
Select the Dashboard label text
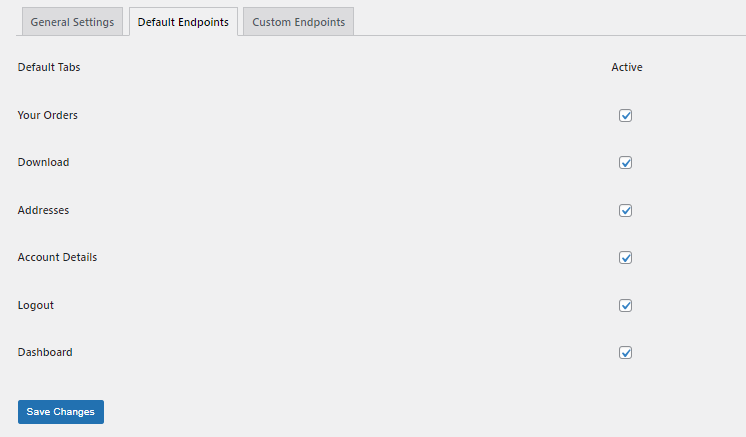45,352
